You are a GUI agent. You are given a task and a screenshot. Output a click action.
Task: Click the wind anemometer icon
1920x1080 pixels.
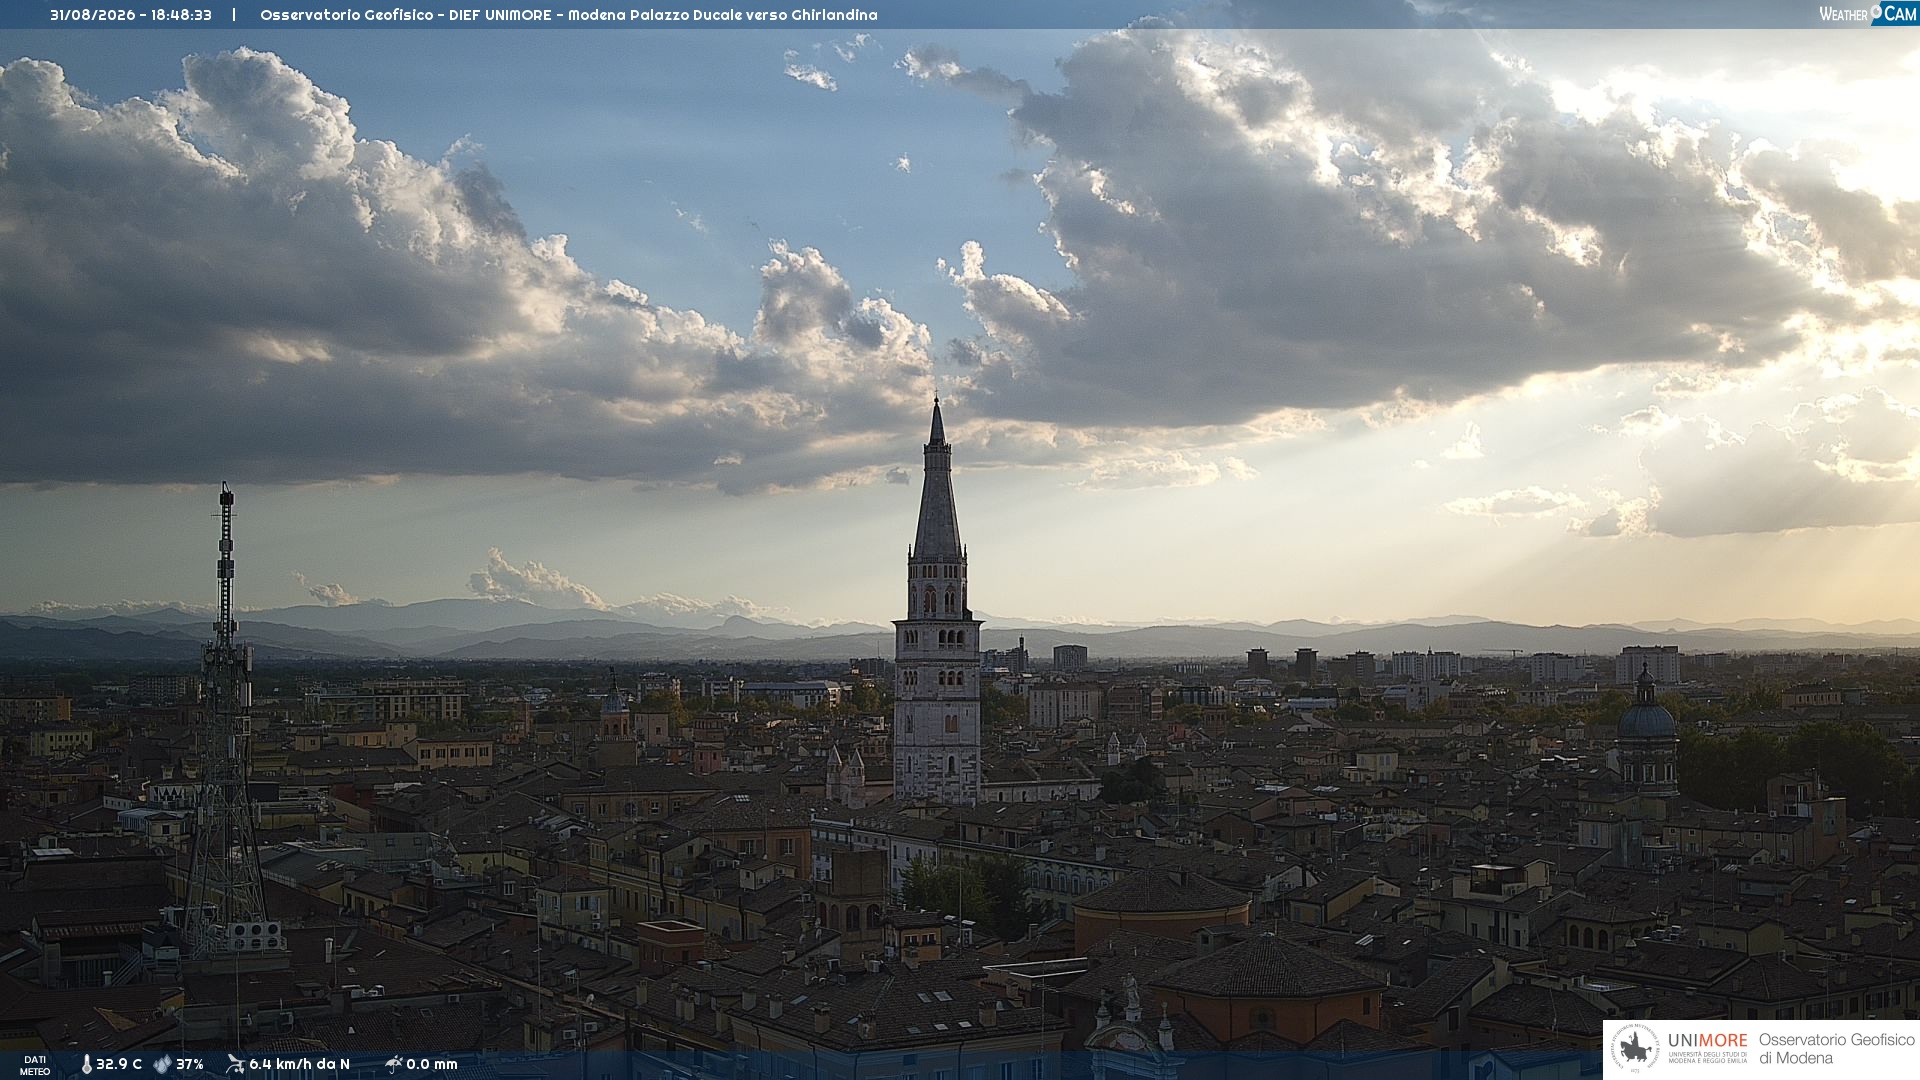point(235,1064)
